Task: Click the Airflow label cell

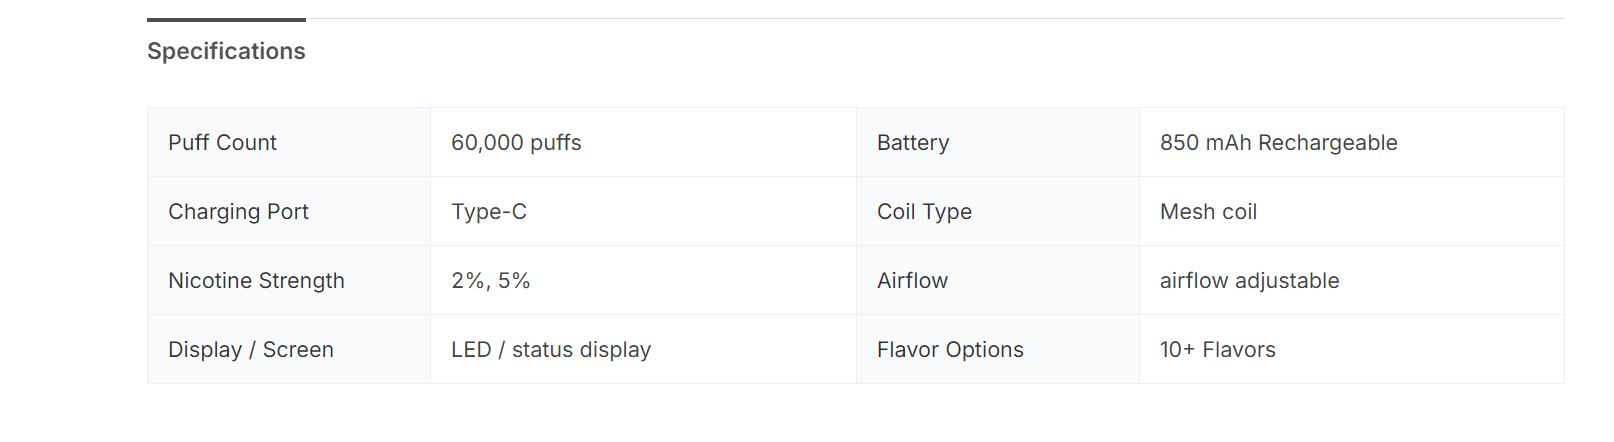Action: [x=912, y=281]
